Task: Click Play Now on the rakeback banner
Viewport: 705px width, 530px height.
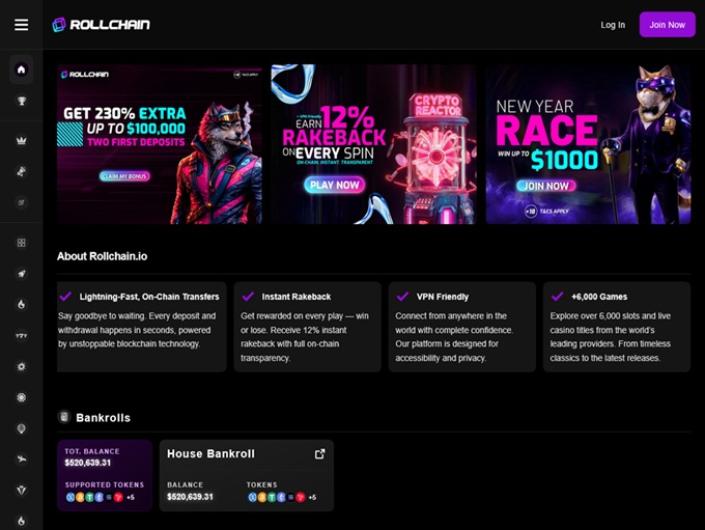Action: coord(335,185)
